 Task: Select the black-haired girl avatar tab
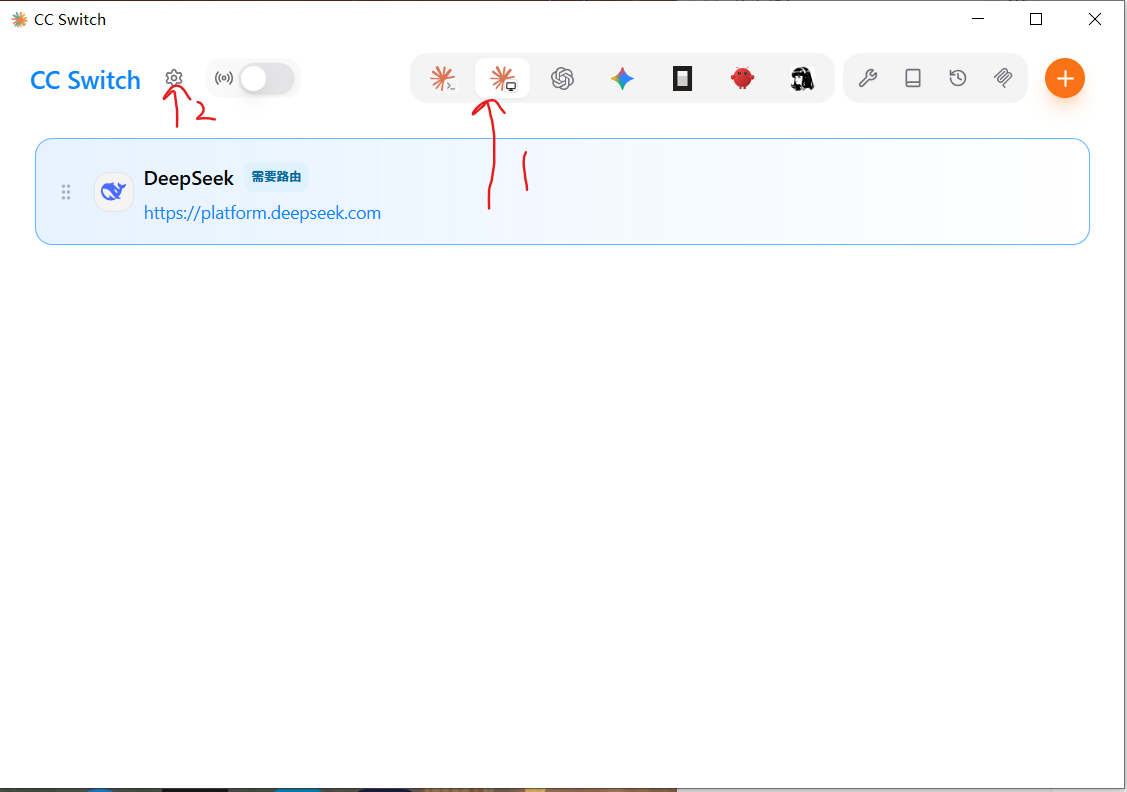(x=802, y=78)
